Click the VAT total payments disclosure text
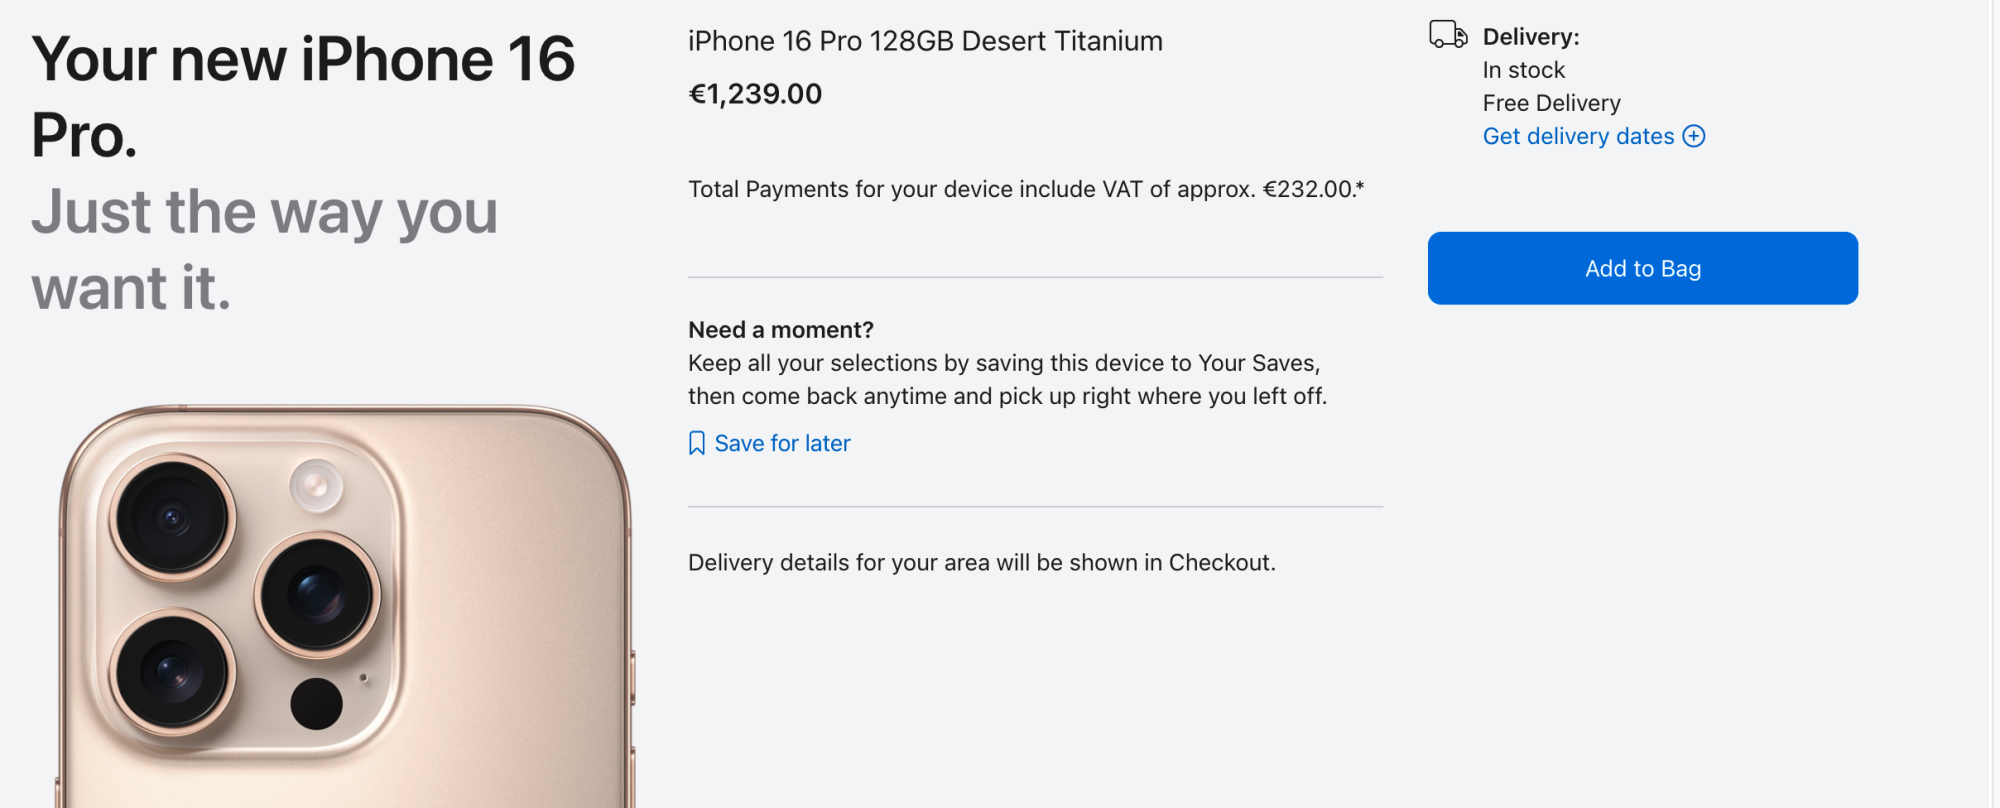This screenshot has width=2000, height=808. (1025, 188)
